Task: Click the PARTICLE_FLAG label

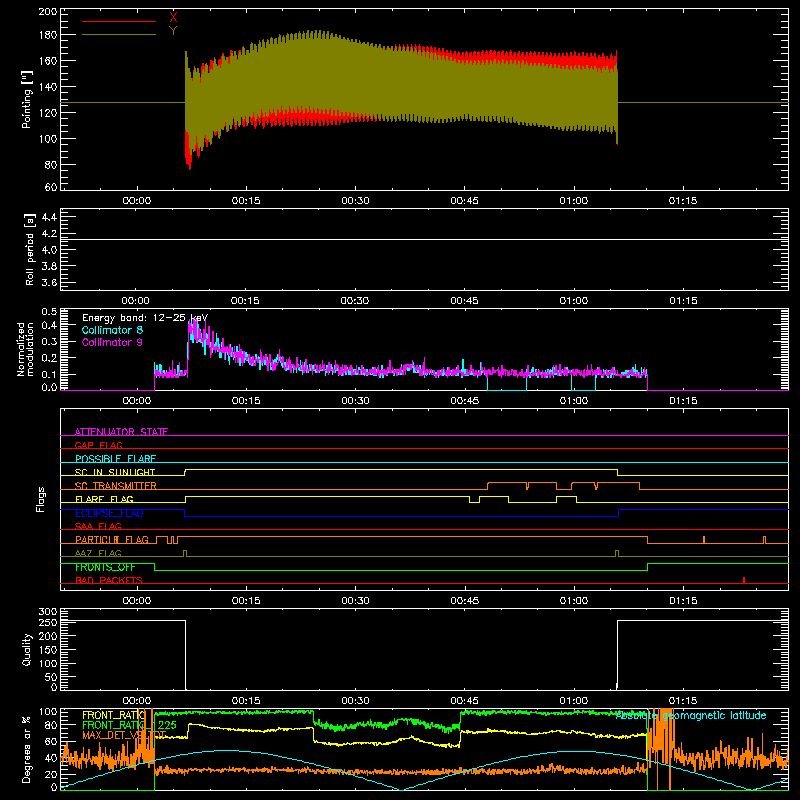Action: pos(112,539)
